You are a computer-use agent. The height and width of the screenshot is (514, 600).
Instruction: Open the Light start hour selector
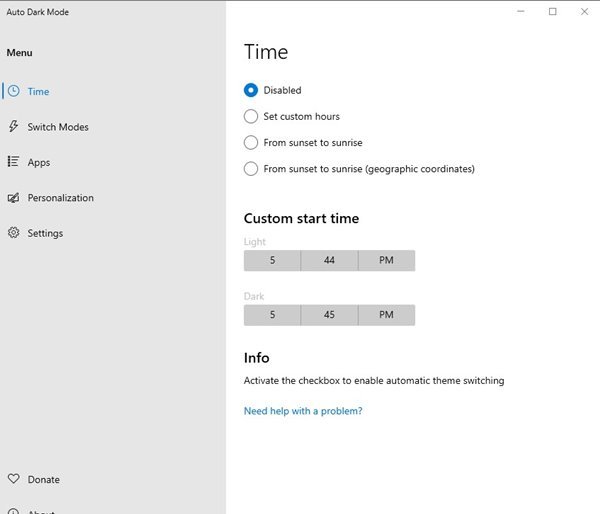pos(272,260)
